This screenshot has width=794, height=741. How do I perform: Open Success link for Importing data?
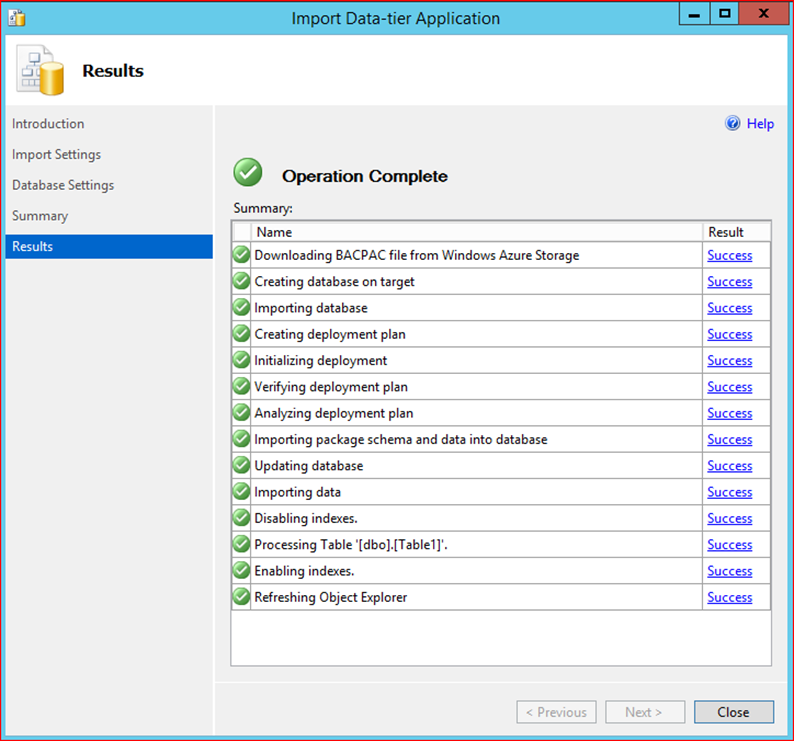730,492
